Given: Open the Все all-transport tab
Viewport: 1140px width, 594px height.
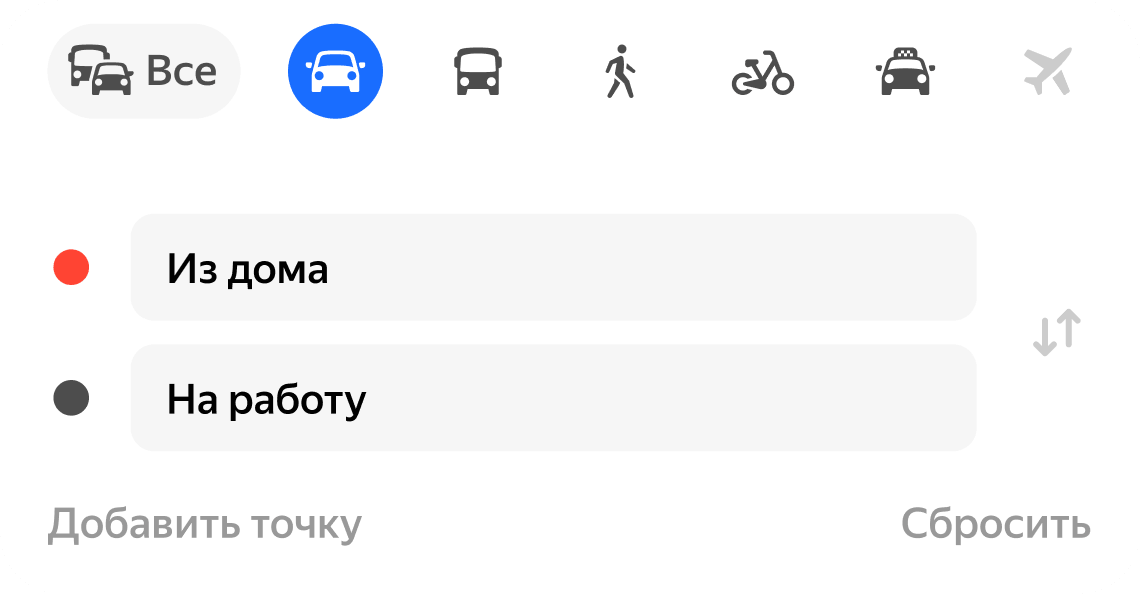Looking at the screenshot, I should 143,71.
